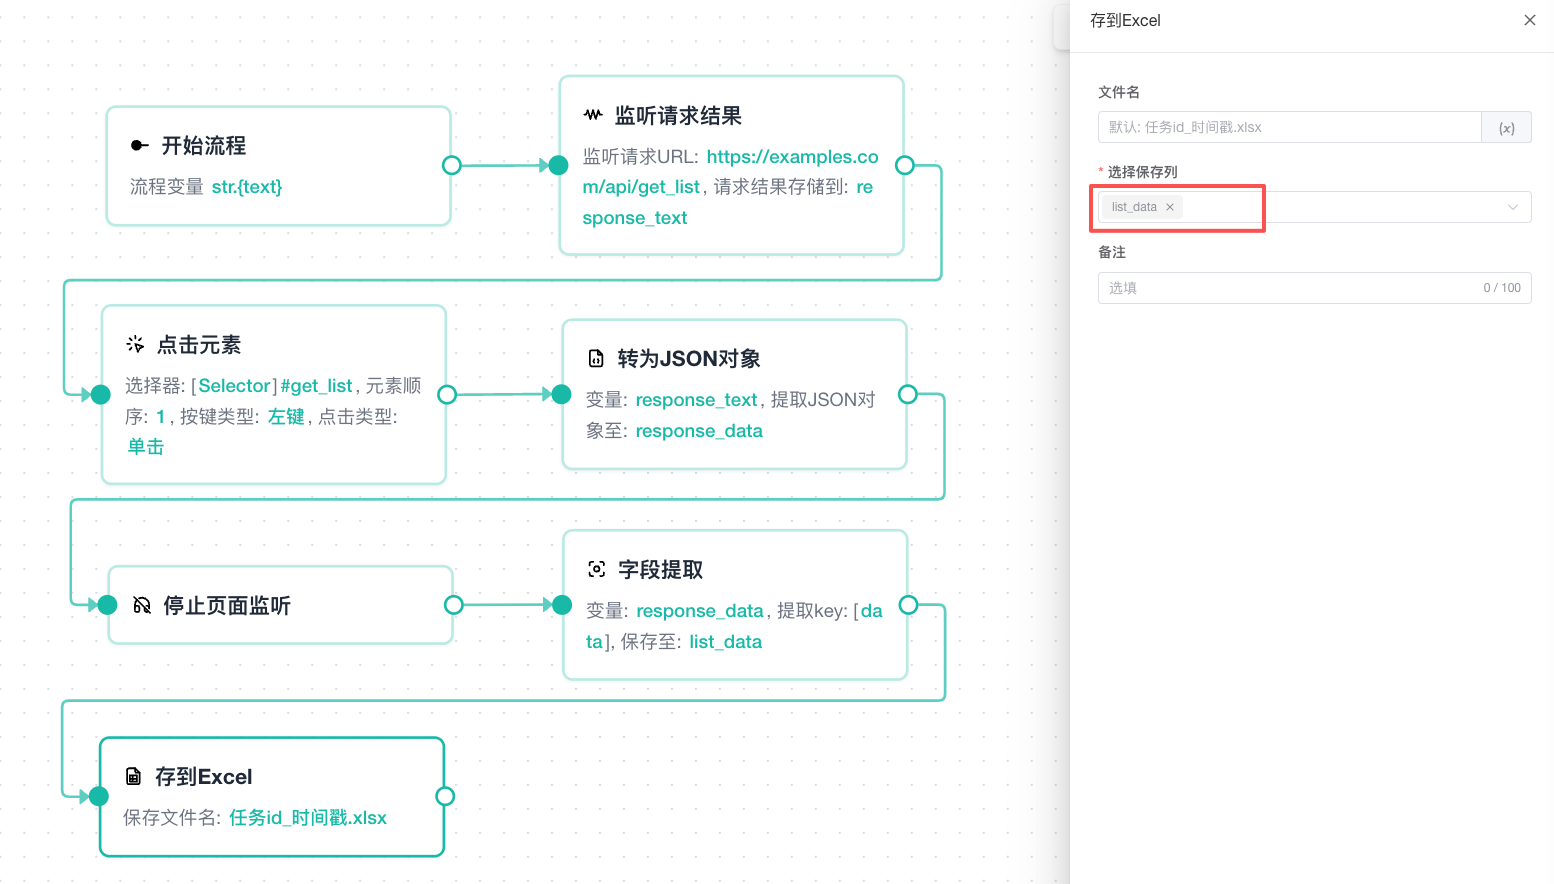Viewport: 1554px width, 884px height.
Task: Click the 存到Excel output port circle
Action: (x=446, y=796)
